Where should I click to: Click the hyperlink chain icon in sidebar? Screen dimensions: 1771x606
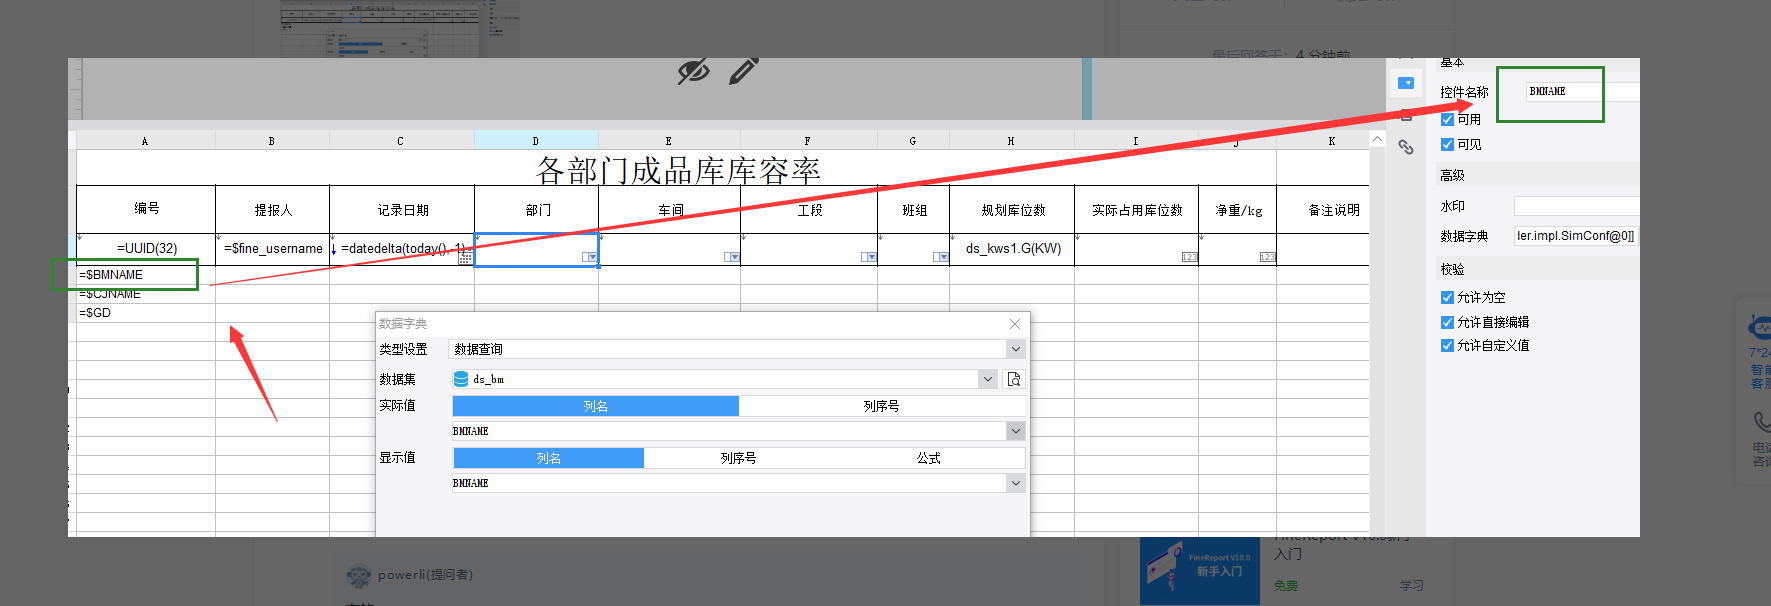pos(1406,147)
